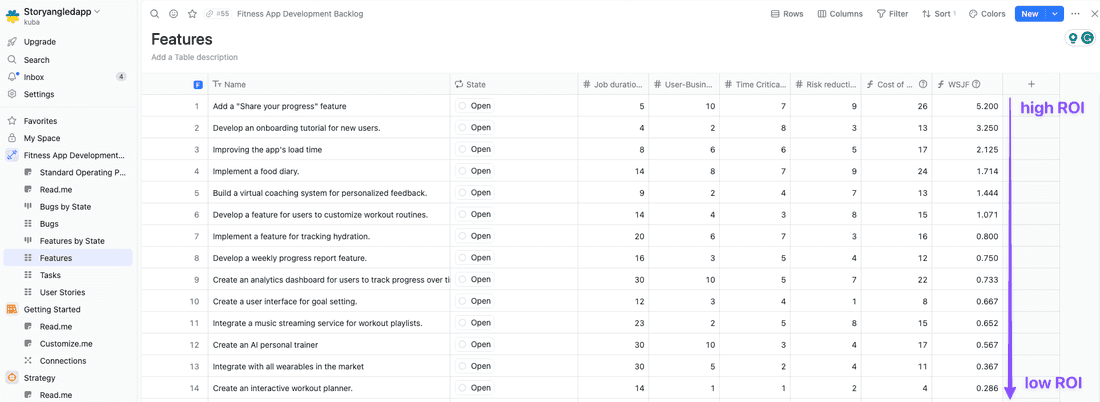The width and height of the screenshot is (1100, 402).
Task: Expand the Storyangledapp workspace dropdown
Action: (x=97, y=11)
